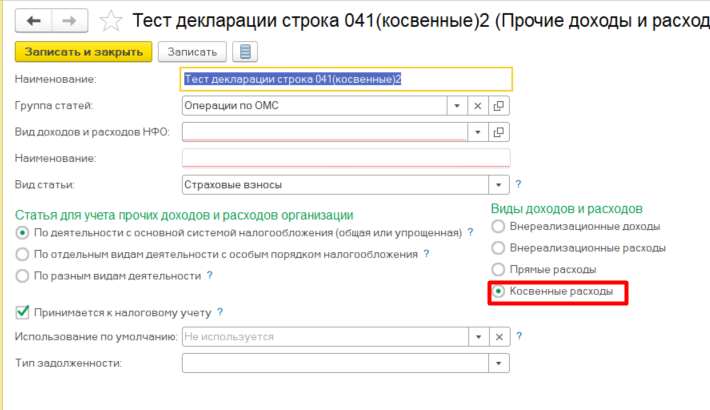This screenshot has width=710, height=410.
Task: Click the back navigation arrow
Action: click(36, 20)
